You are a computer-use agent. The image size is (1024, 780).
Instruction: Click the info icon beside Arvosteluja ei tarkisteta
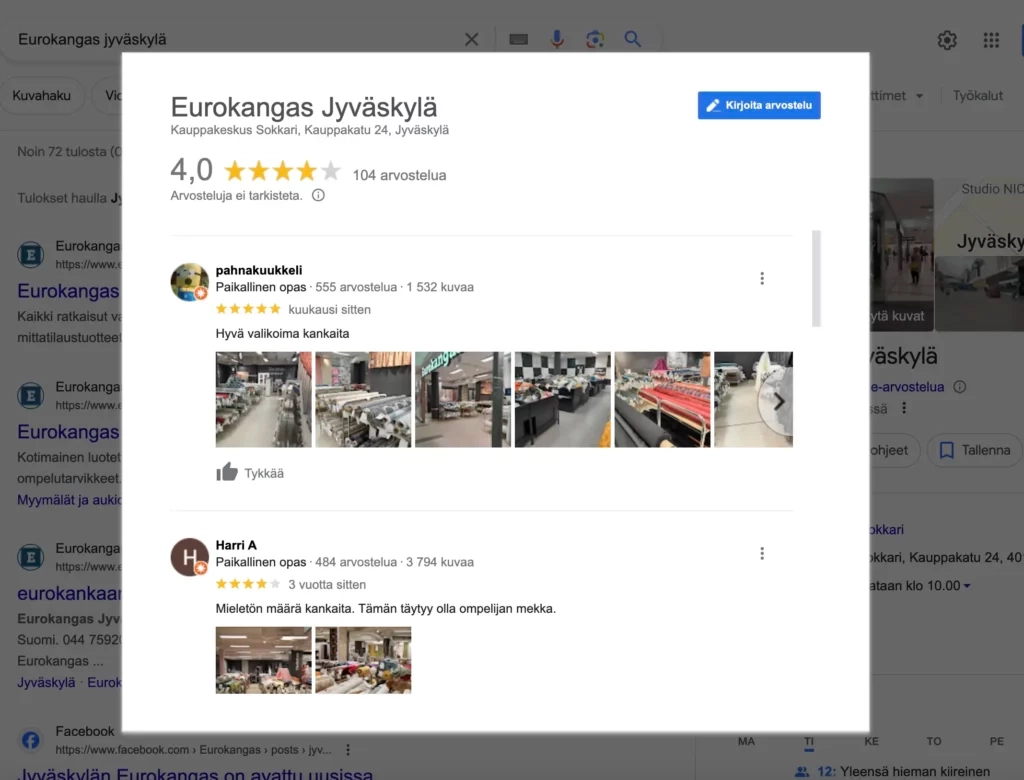pyautogui.click(x=318, y=195)
